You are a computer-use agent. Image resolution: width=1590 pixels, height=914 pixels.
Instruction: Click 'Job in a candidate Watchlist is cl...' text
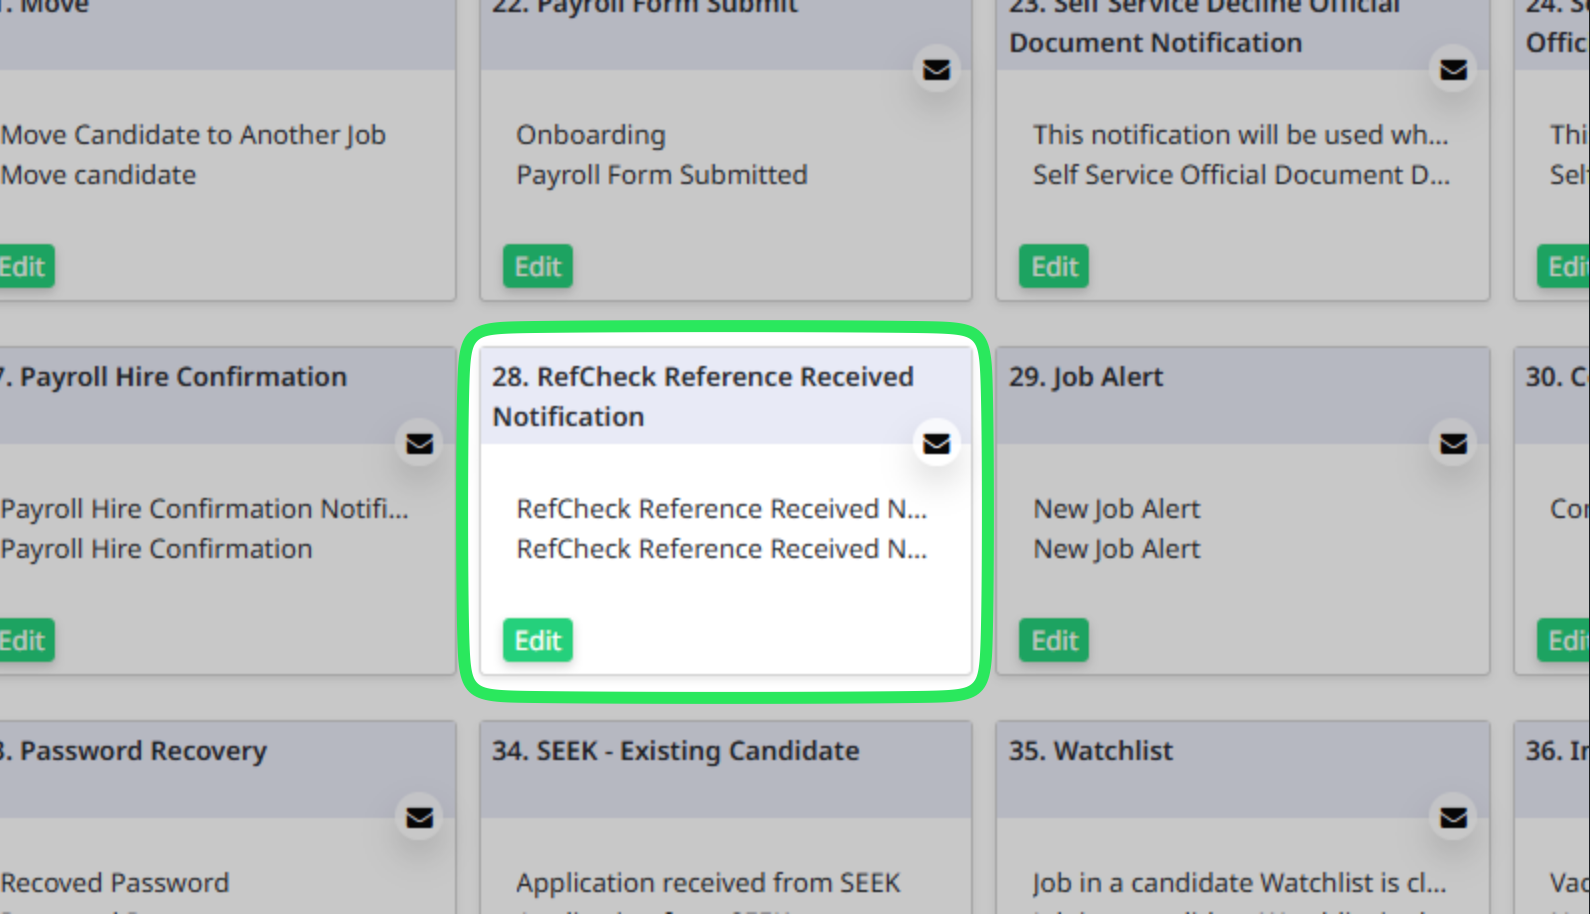click(x=1240, y=883)
